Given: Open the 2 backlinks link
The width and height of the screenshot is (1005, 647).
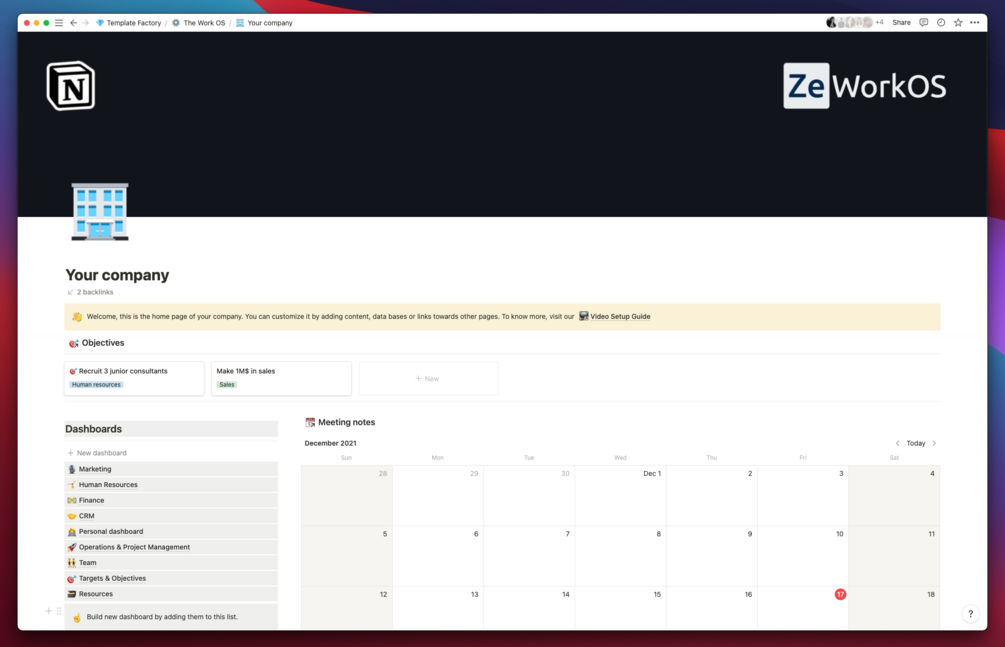Looking at the screenshot, I should tap(90, 292).
